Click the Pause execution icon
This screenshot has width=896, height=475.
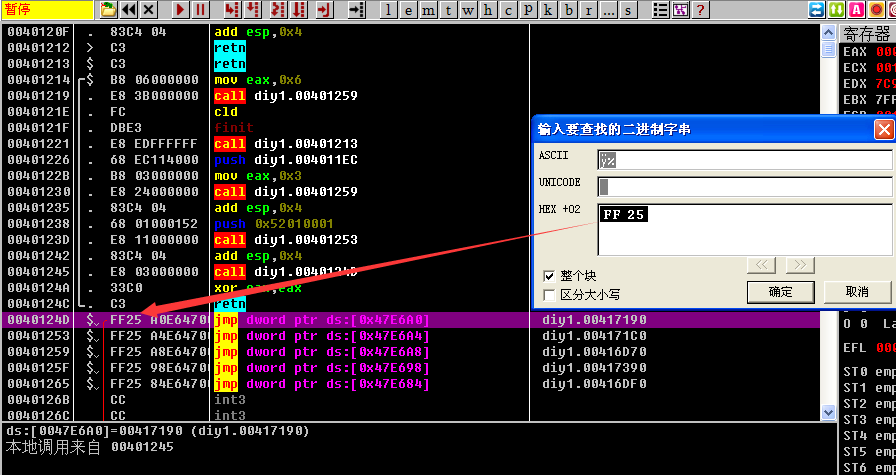[x=200, y=10]
